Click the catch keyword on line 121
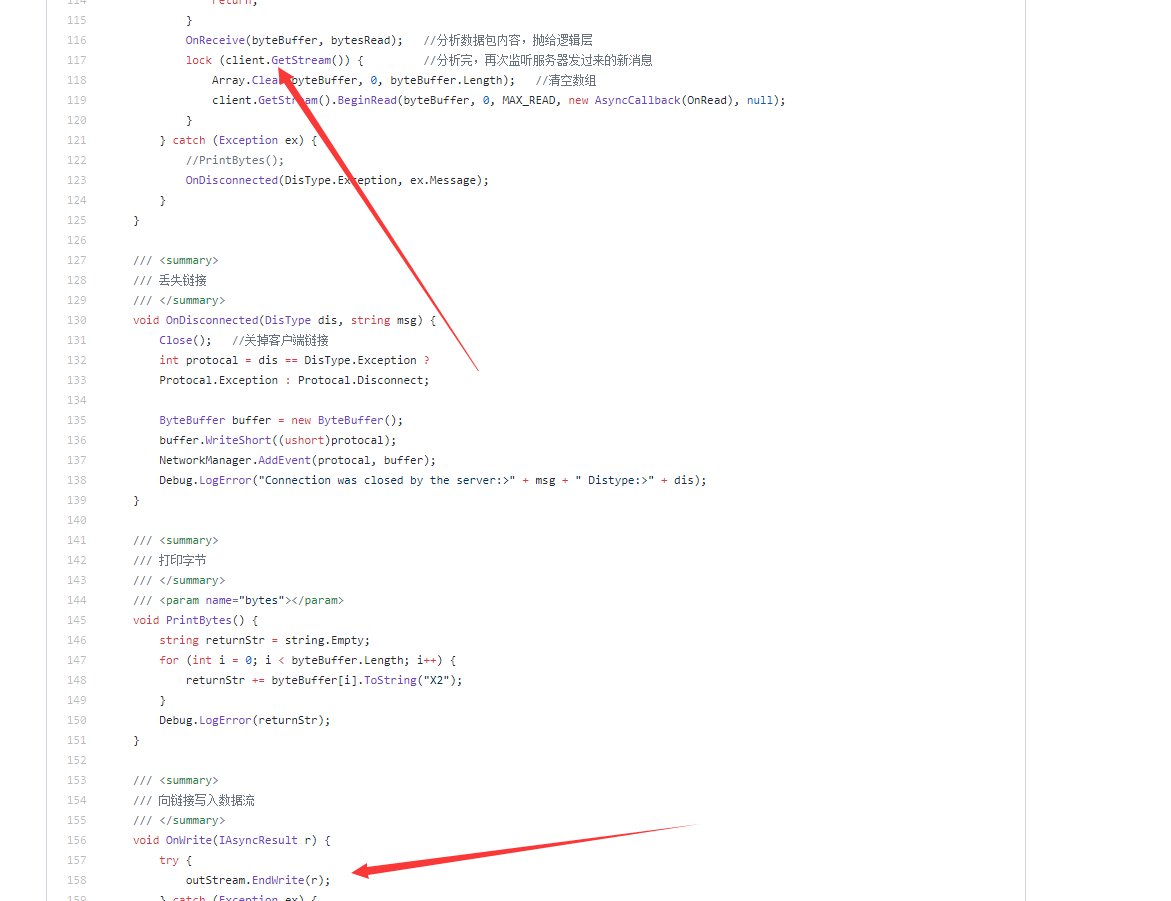The image size is (1171, 901). tap(189, 140)
